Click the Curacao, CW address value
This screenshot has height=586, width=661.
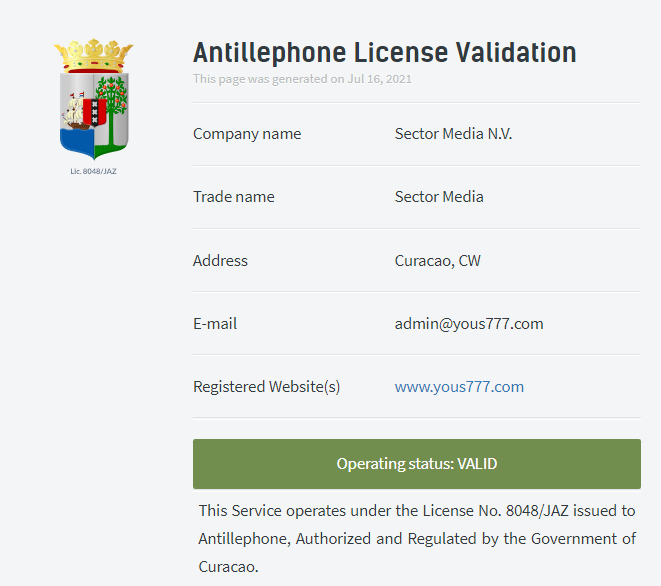(x=438, y=261)
